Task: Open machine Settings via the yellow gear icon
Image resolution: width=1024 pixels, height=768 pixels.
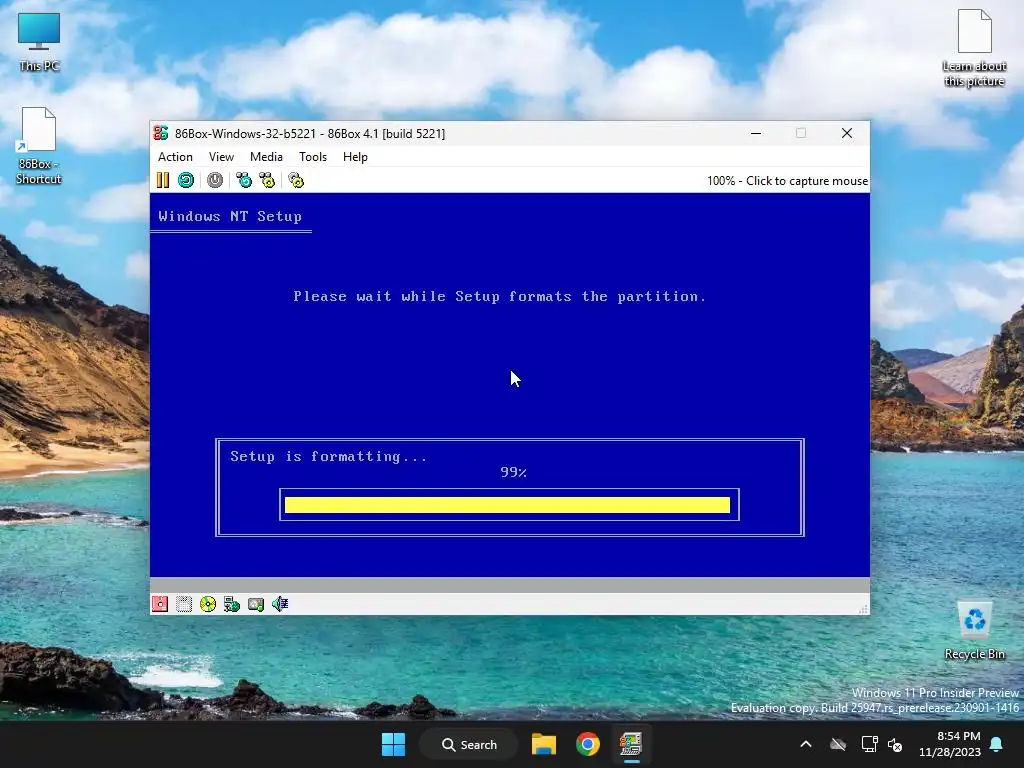Action: tap(296, 180)
